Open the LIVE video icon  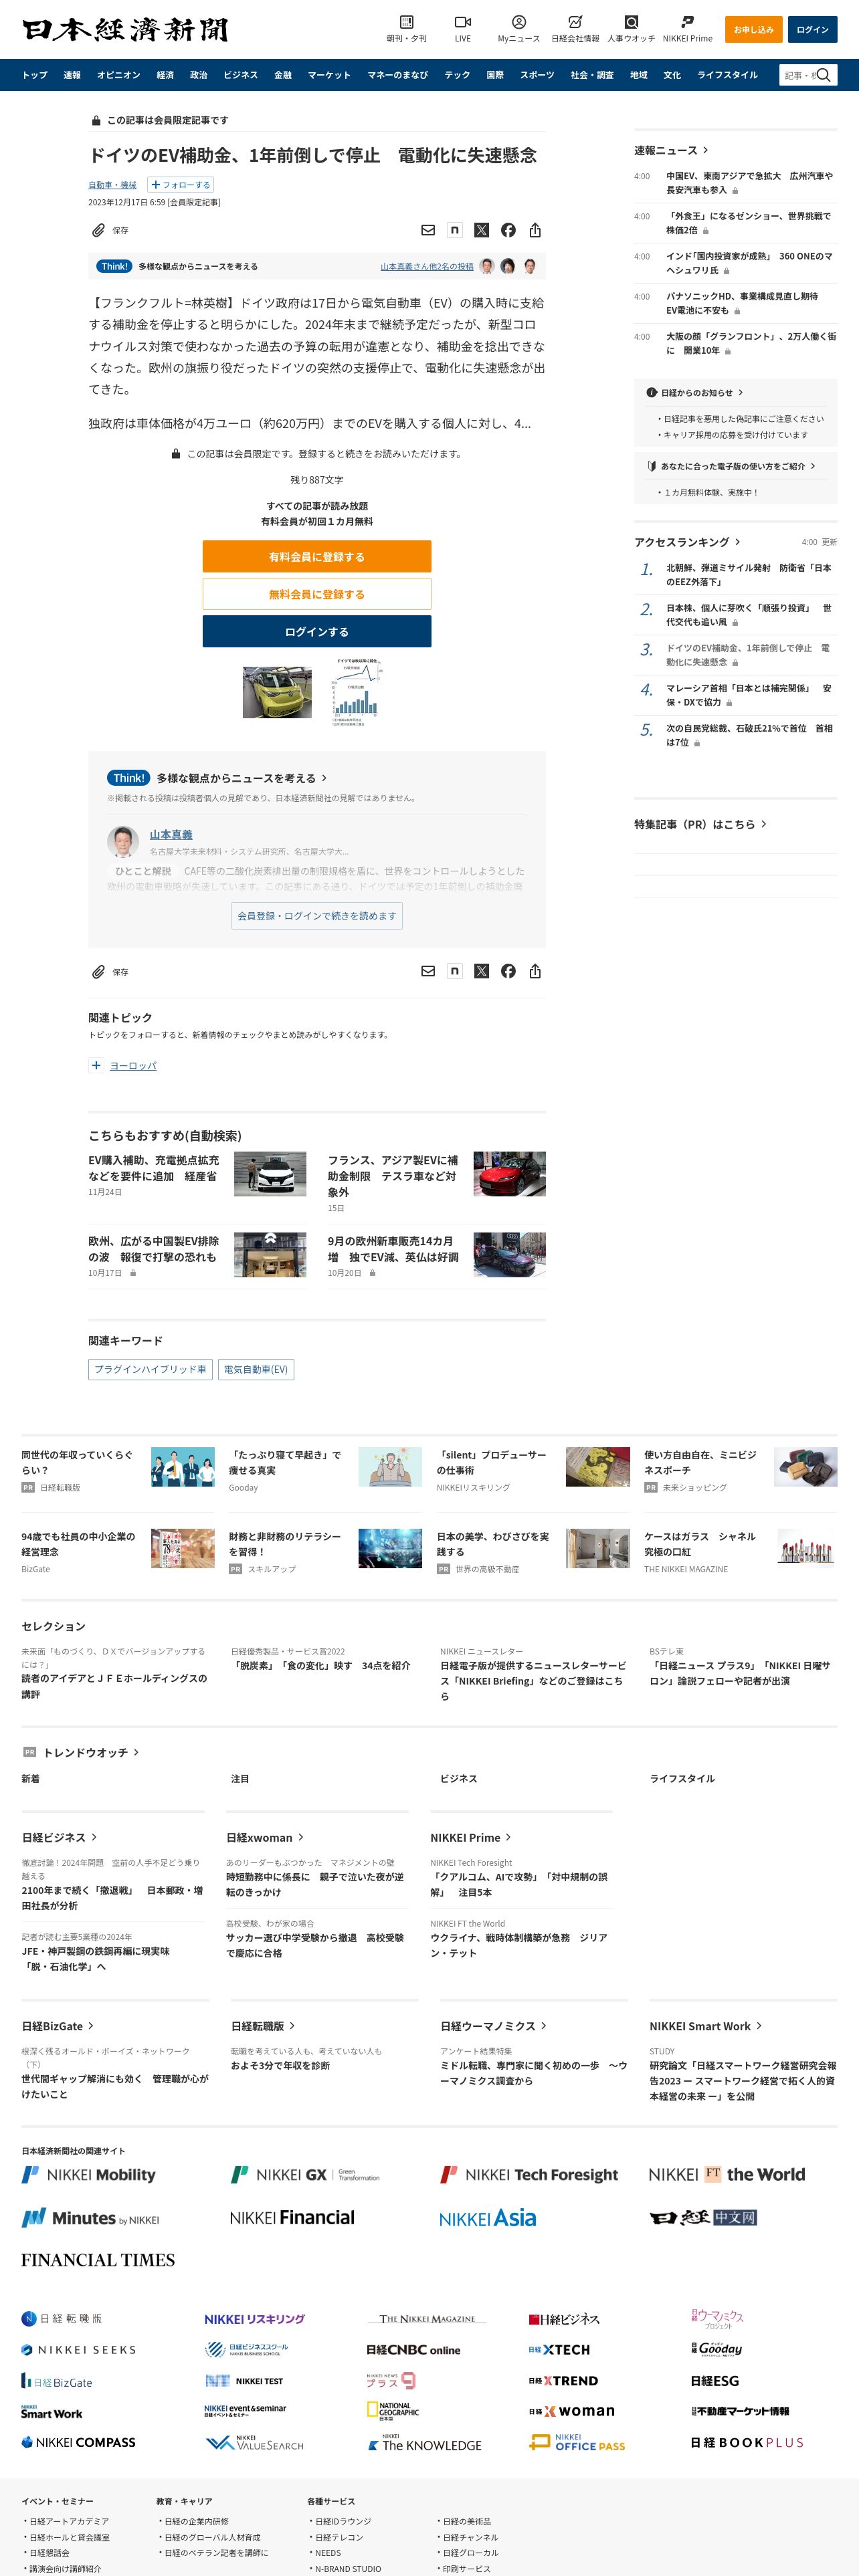click(462, 22)
